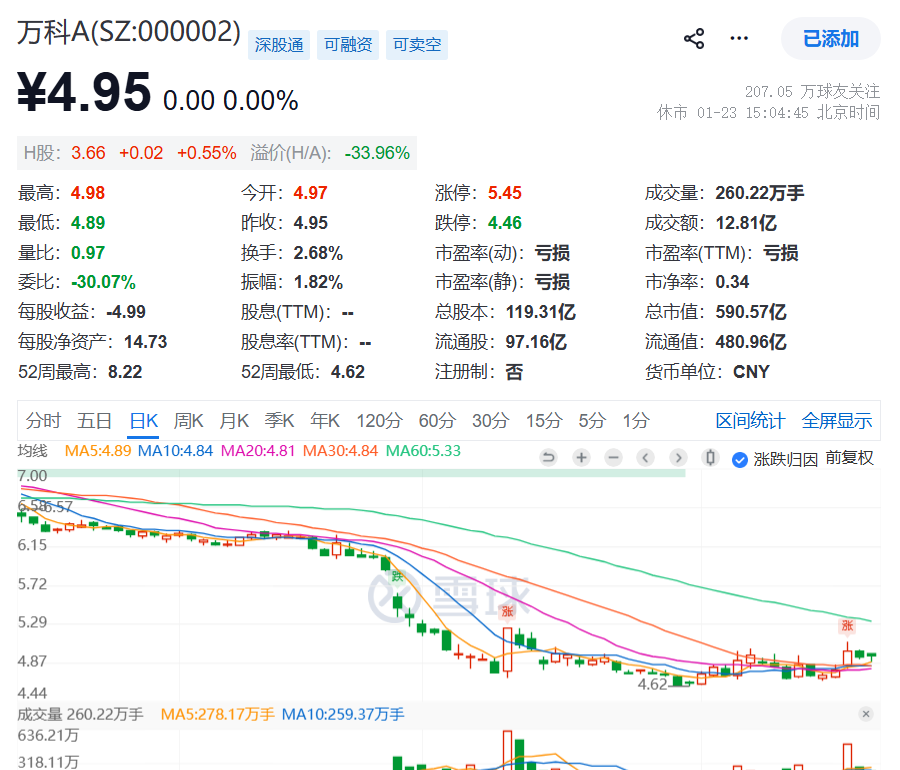Screen dimensions: 900x770
Task: Select the 日K chart tab
Action: click(x=143, y=421)
